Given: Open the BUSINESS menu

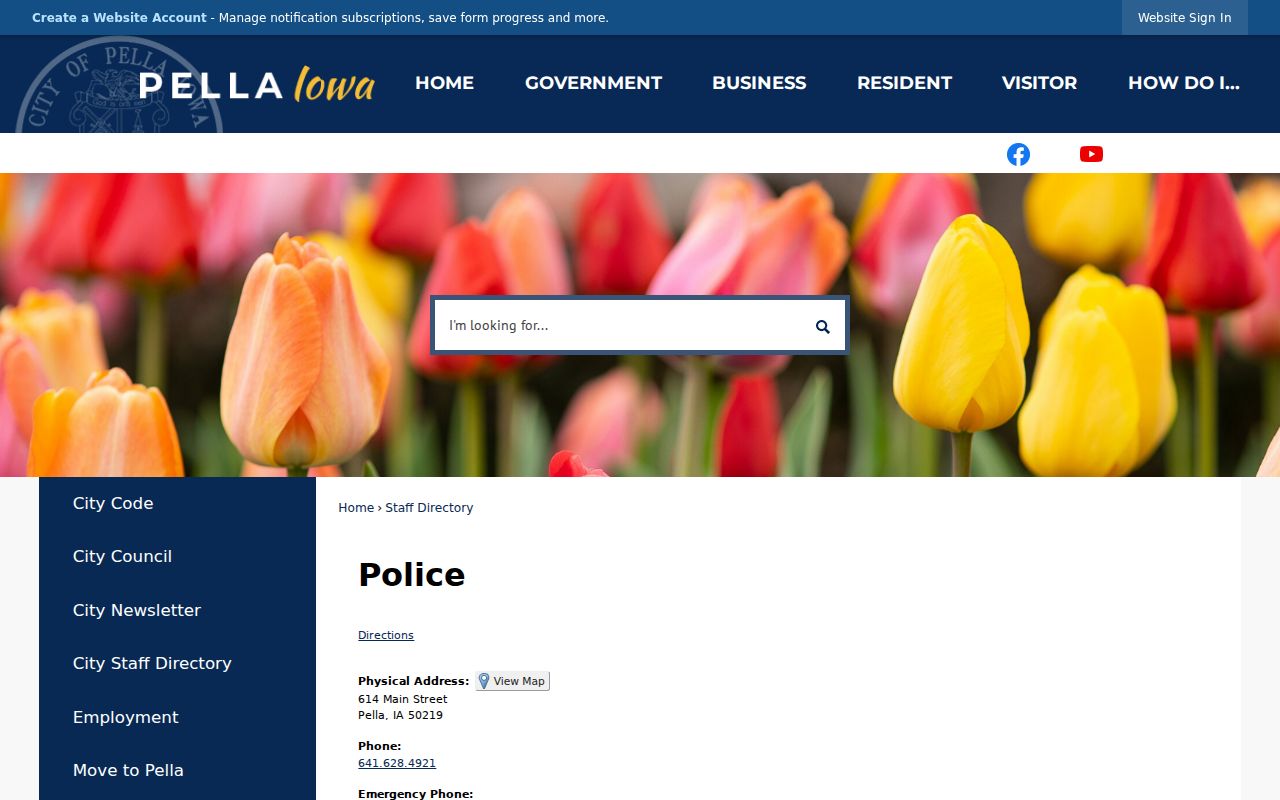Looking at the screenshot, I should click(759, 83).
